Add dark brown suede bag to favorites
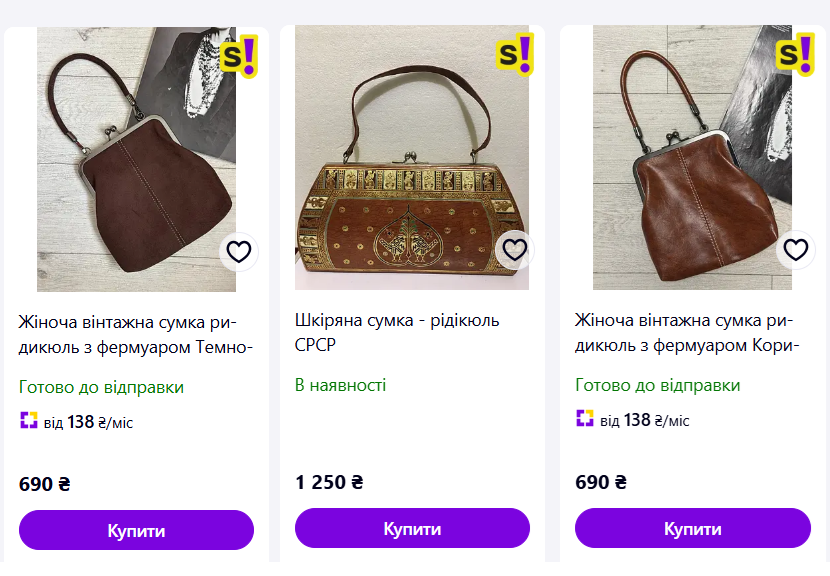830x576 pixels. coord(239,252)
